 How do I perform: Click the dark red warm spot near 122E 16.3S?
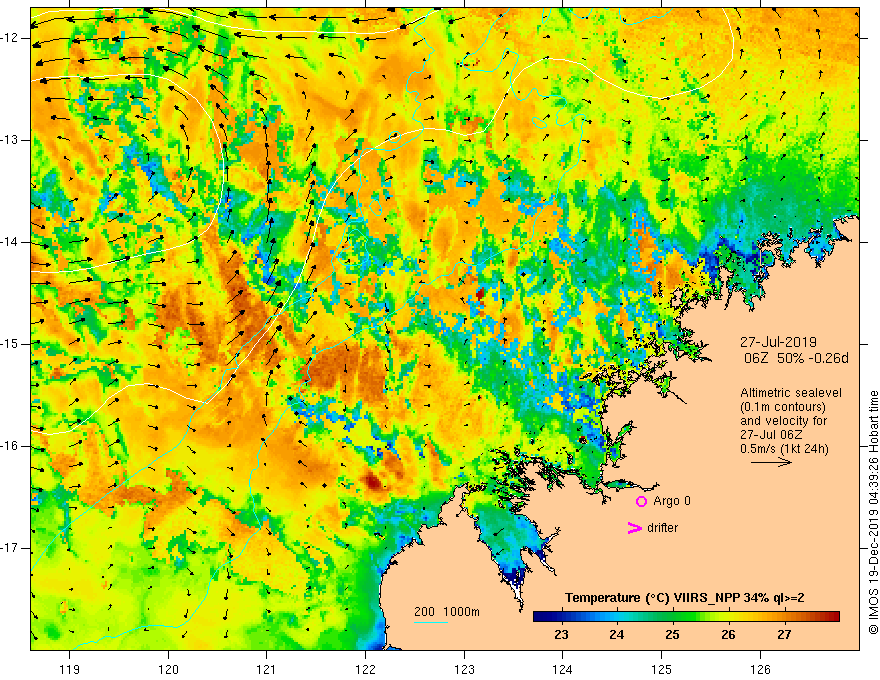click(x=373, y=481)
